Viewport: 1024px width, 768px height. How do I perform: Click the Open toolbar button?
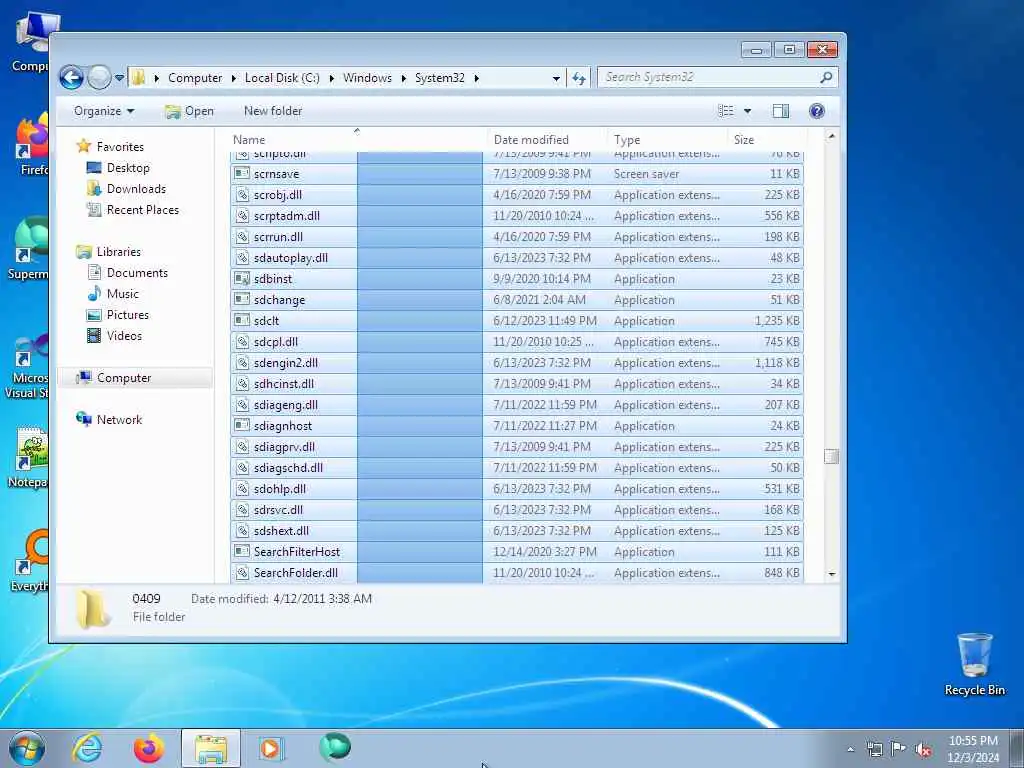click(x=189, y=111)
